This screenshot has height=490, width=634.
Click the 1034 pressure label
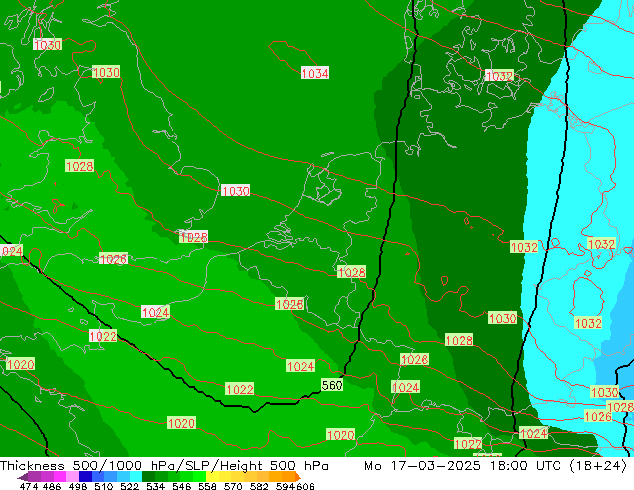pyautogui.click(x=315, y=73)
